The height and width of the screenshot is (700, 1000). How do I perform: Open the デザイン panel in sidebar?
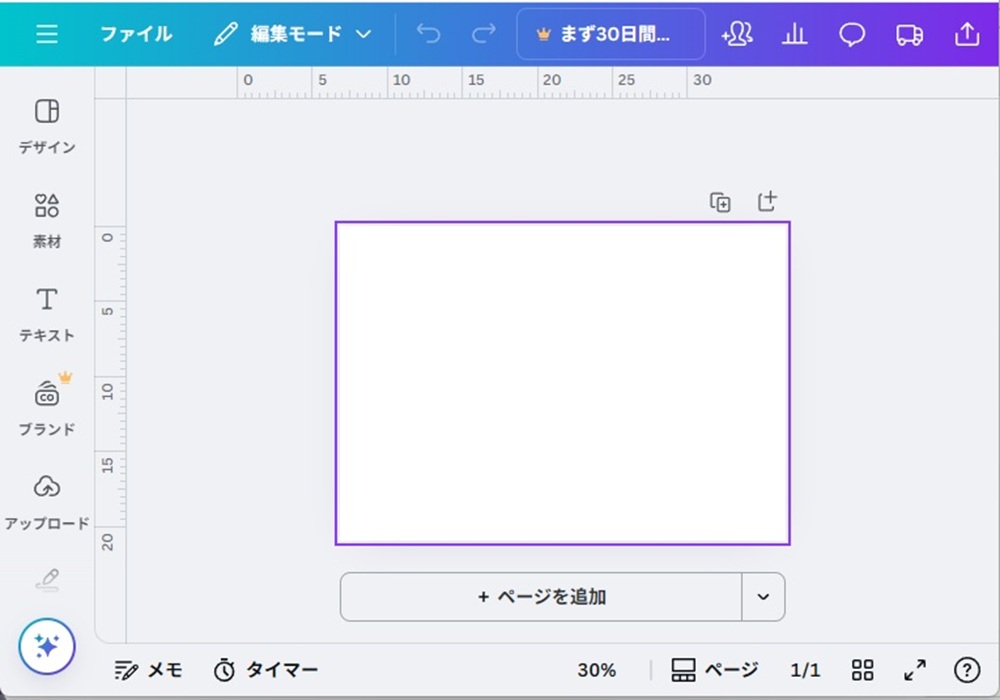[47, 125]
